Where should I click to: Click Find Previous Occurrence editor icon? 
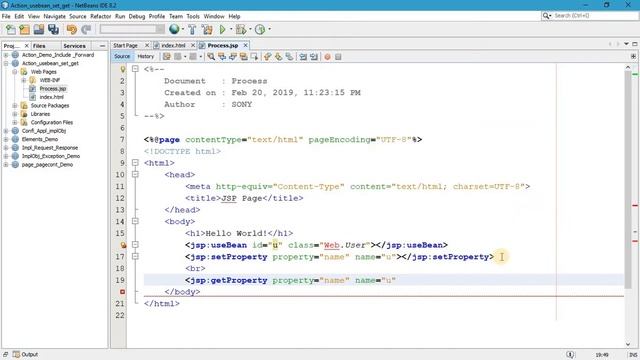coord(222,57)
